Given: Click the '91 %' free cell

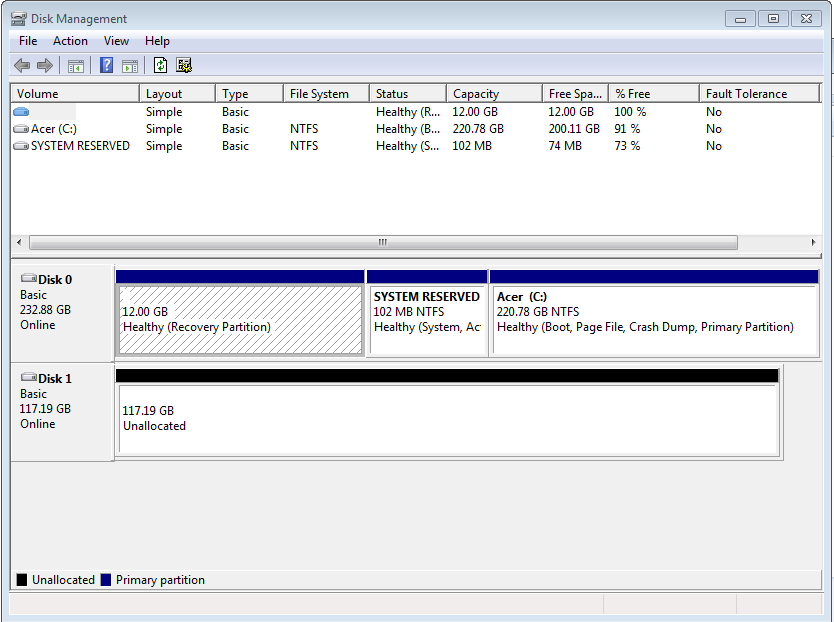Looking at the screenshot, I should [627, 129].
